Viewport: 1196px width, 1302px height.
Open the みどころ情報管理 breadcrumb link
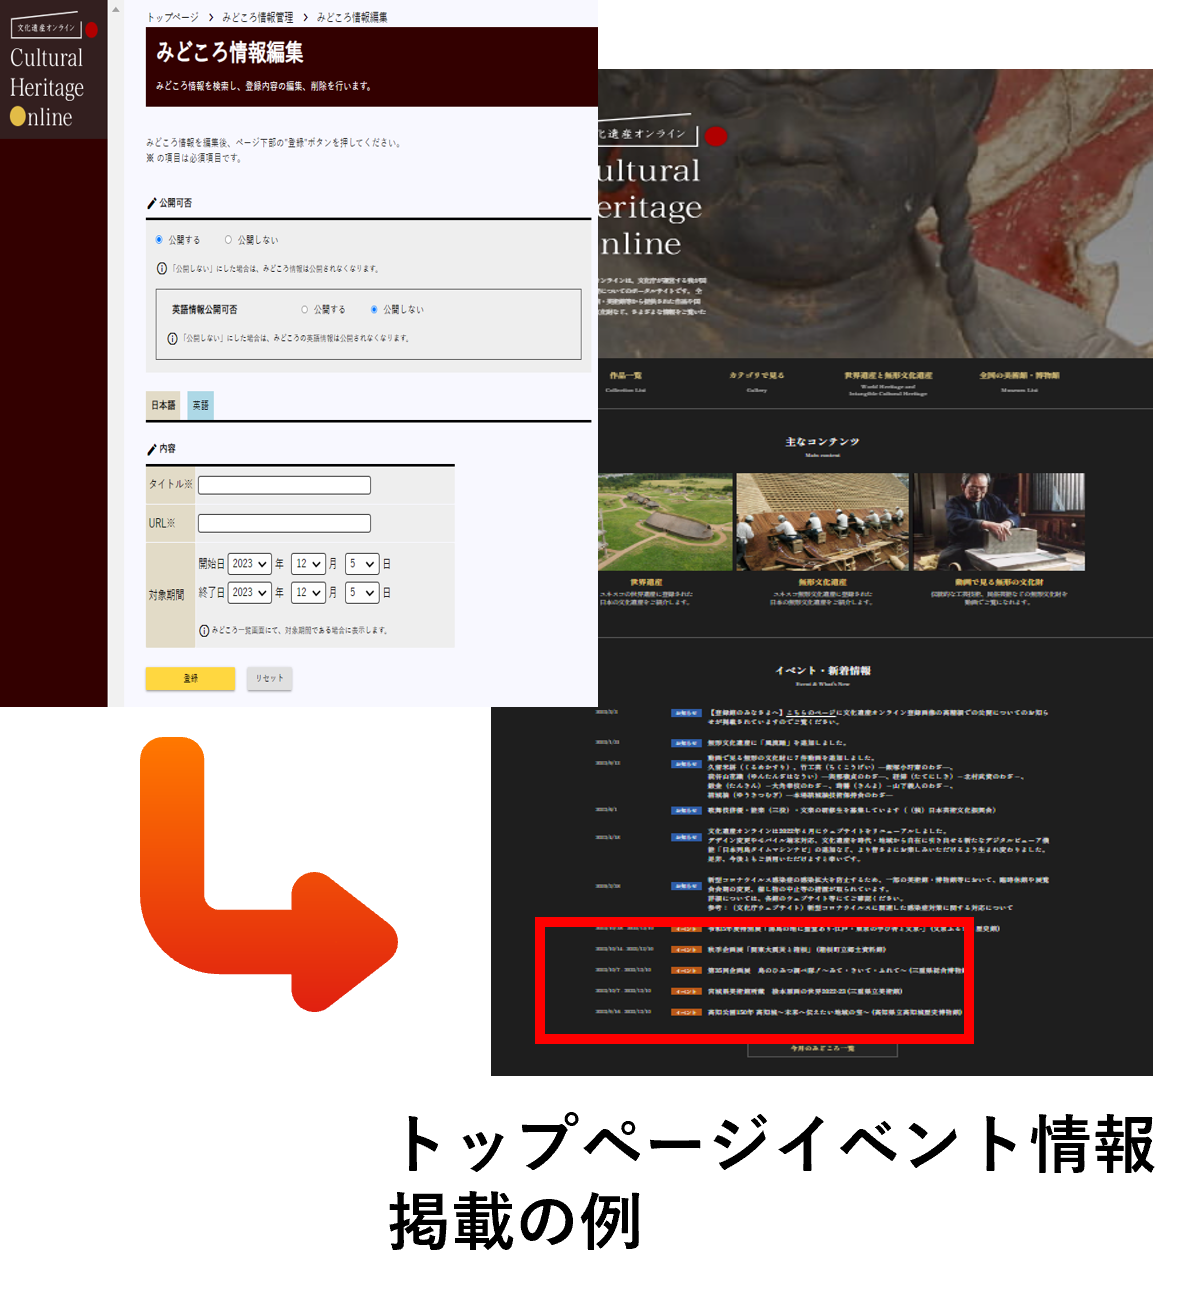[x=258, y=18]
